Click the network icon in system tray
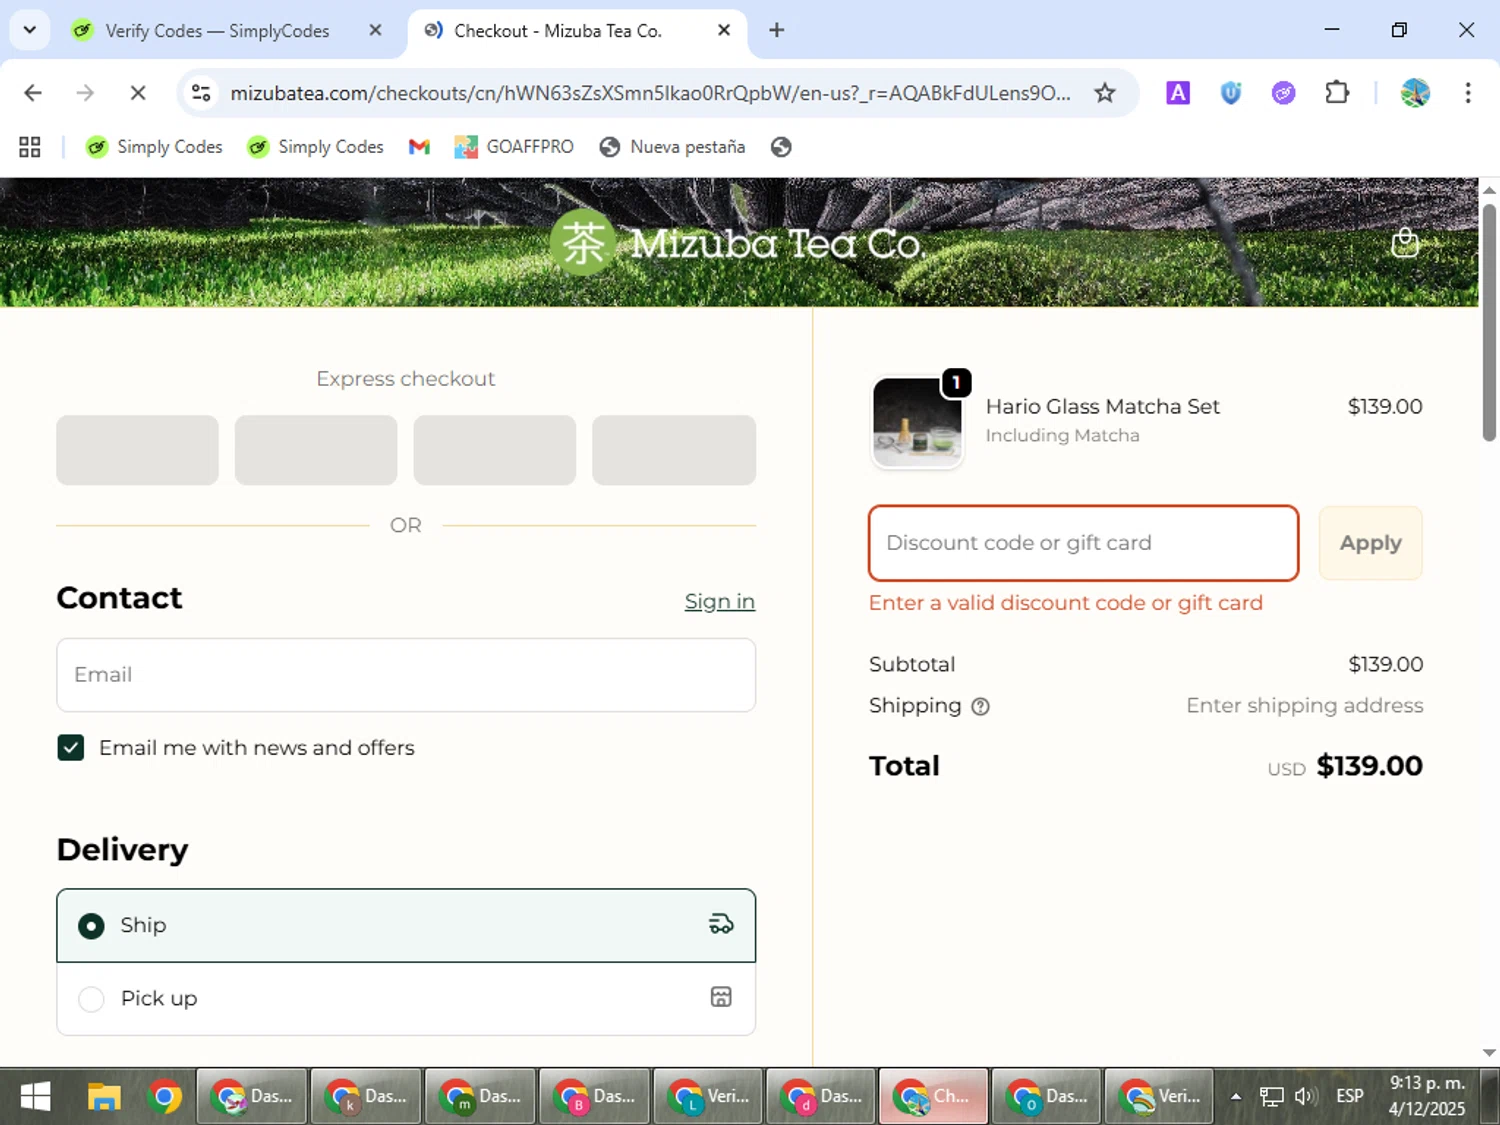 [1271, 1097]
